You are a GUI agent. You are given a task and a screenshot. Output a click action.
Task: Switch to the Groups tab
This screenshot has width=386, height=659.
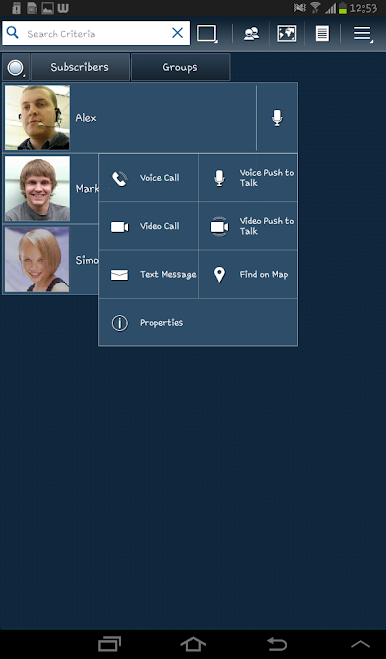[180, 67]
